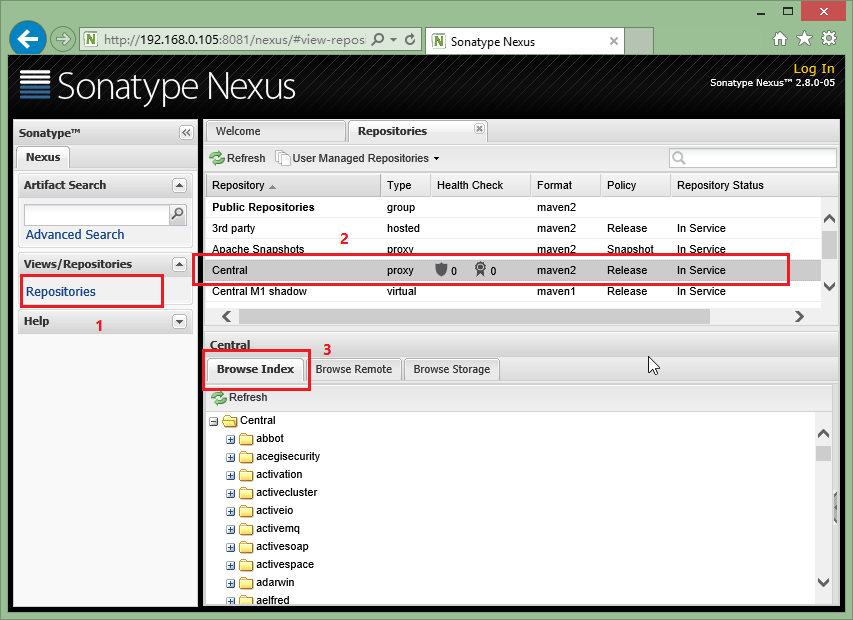This screenshot has height=620, width=853.
Task: Click the browser URL address field
Action: click(234, 40)
